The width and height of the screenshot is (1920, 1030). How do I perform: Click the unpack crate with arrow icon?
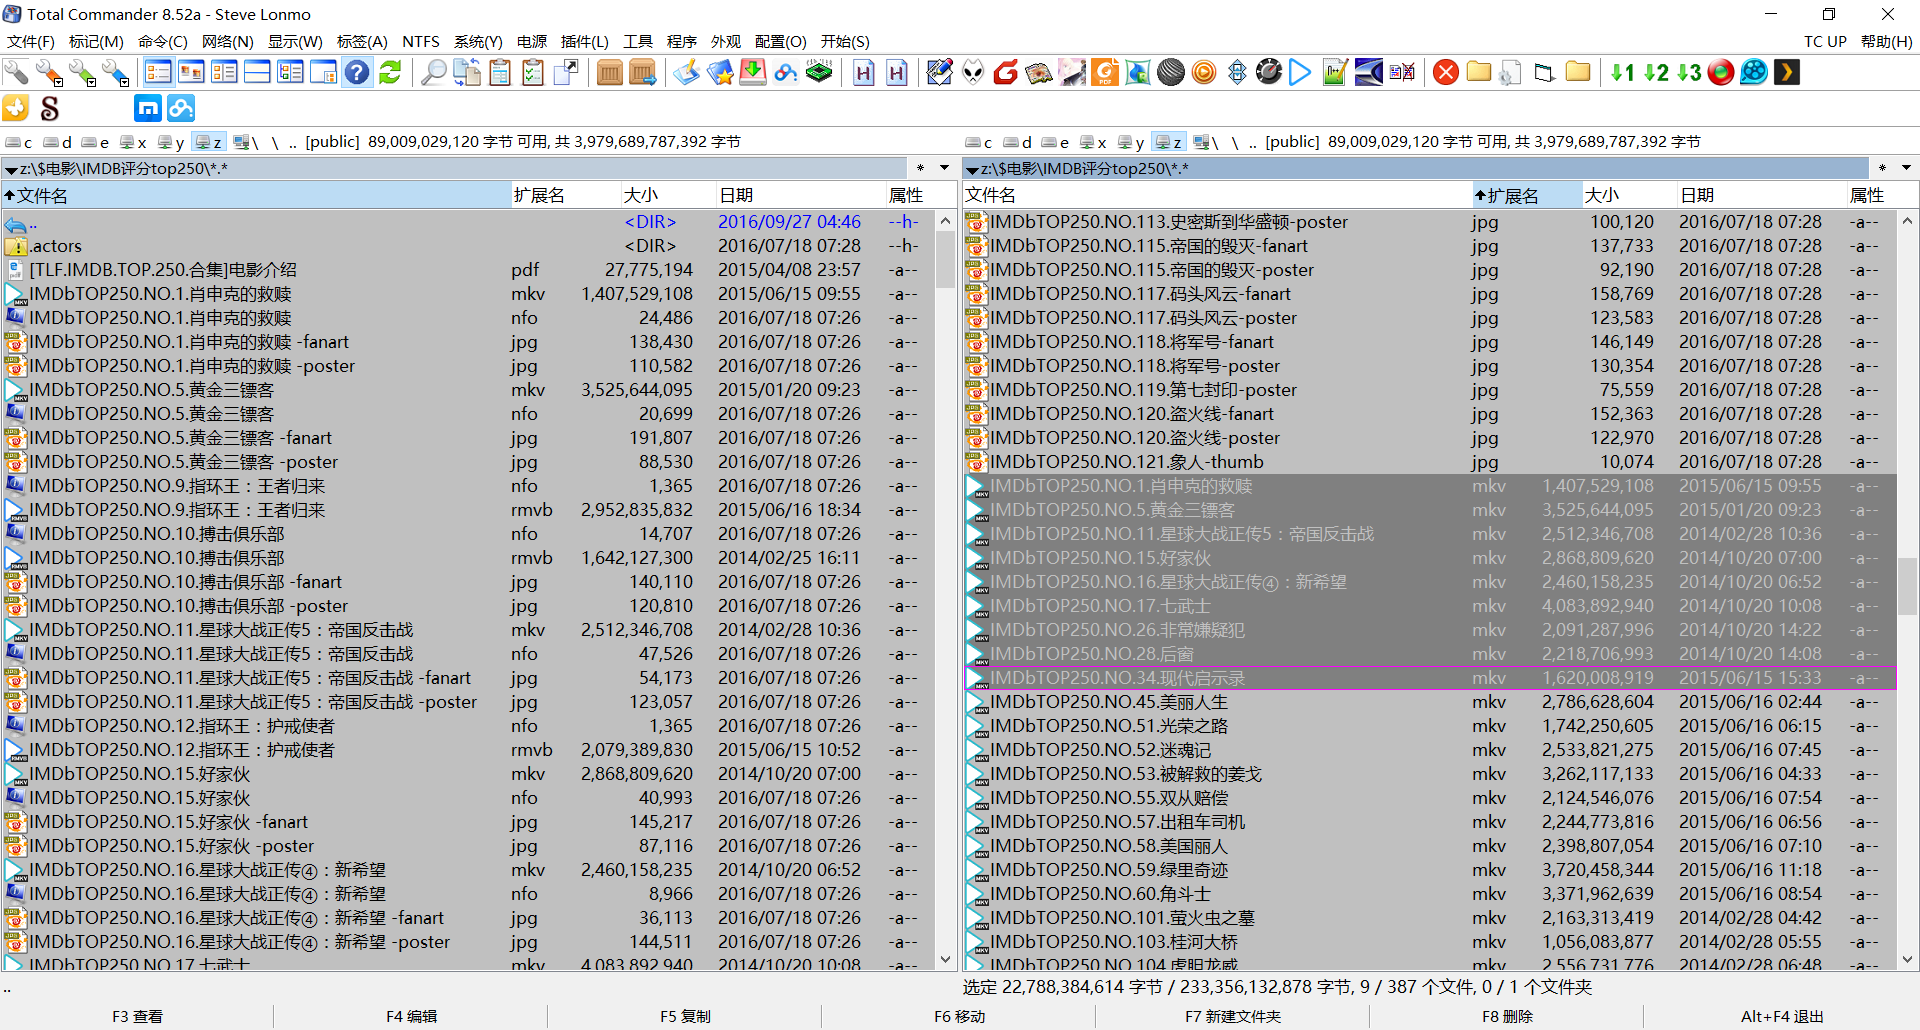tap(642, 72)
